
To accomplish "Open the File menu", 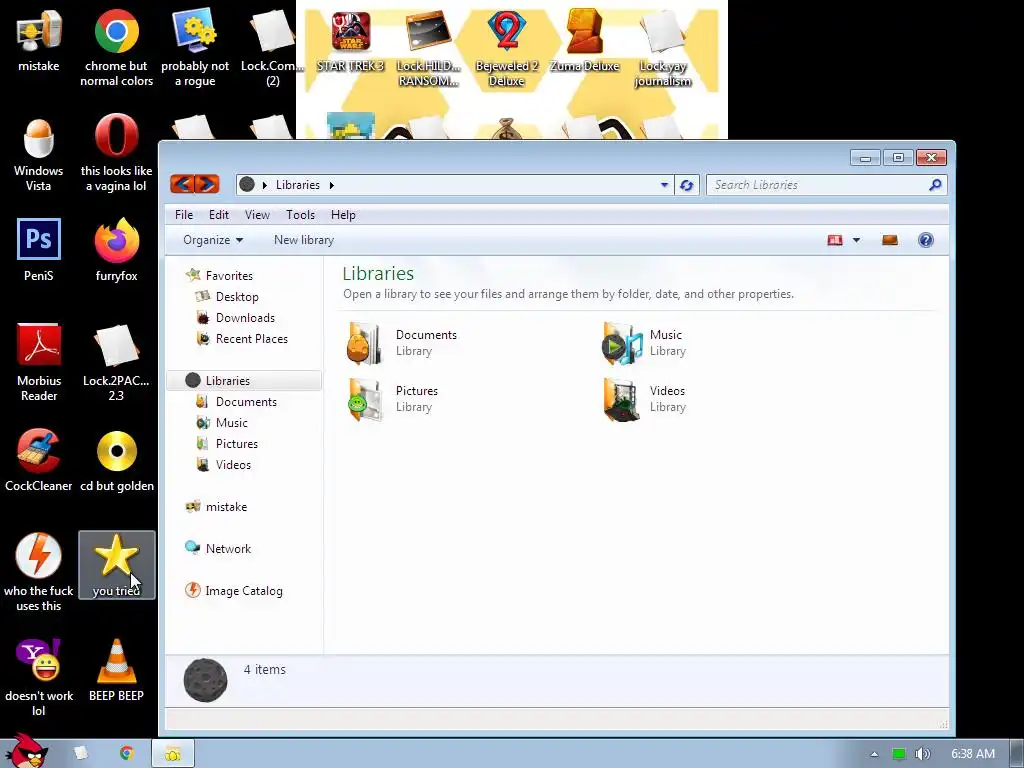I will [184, 215].
